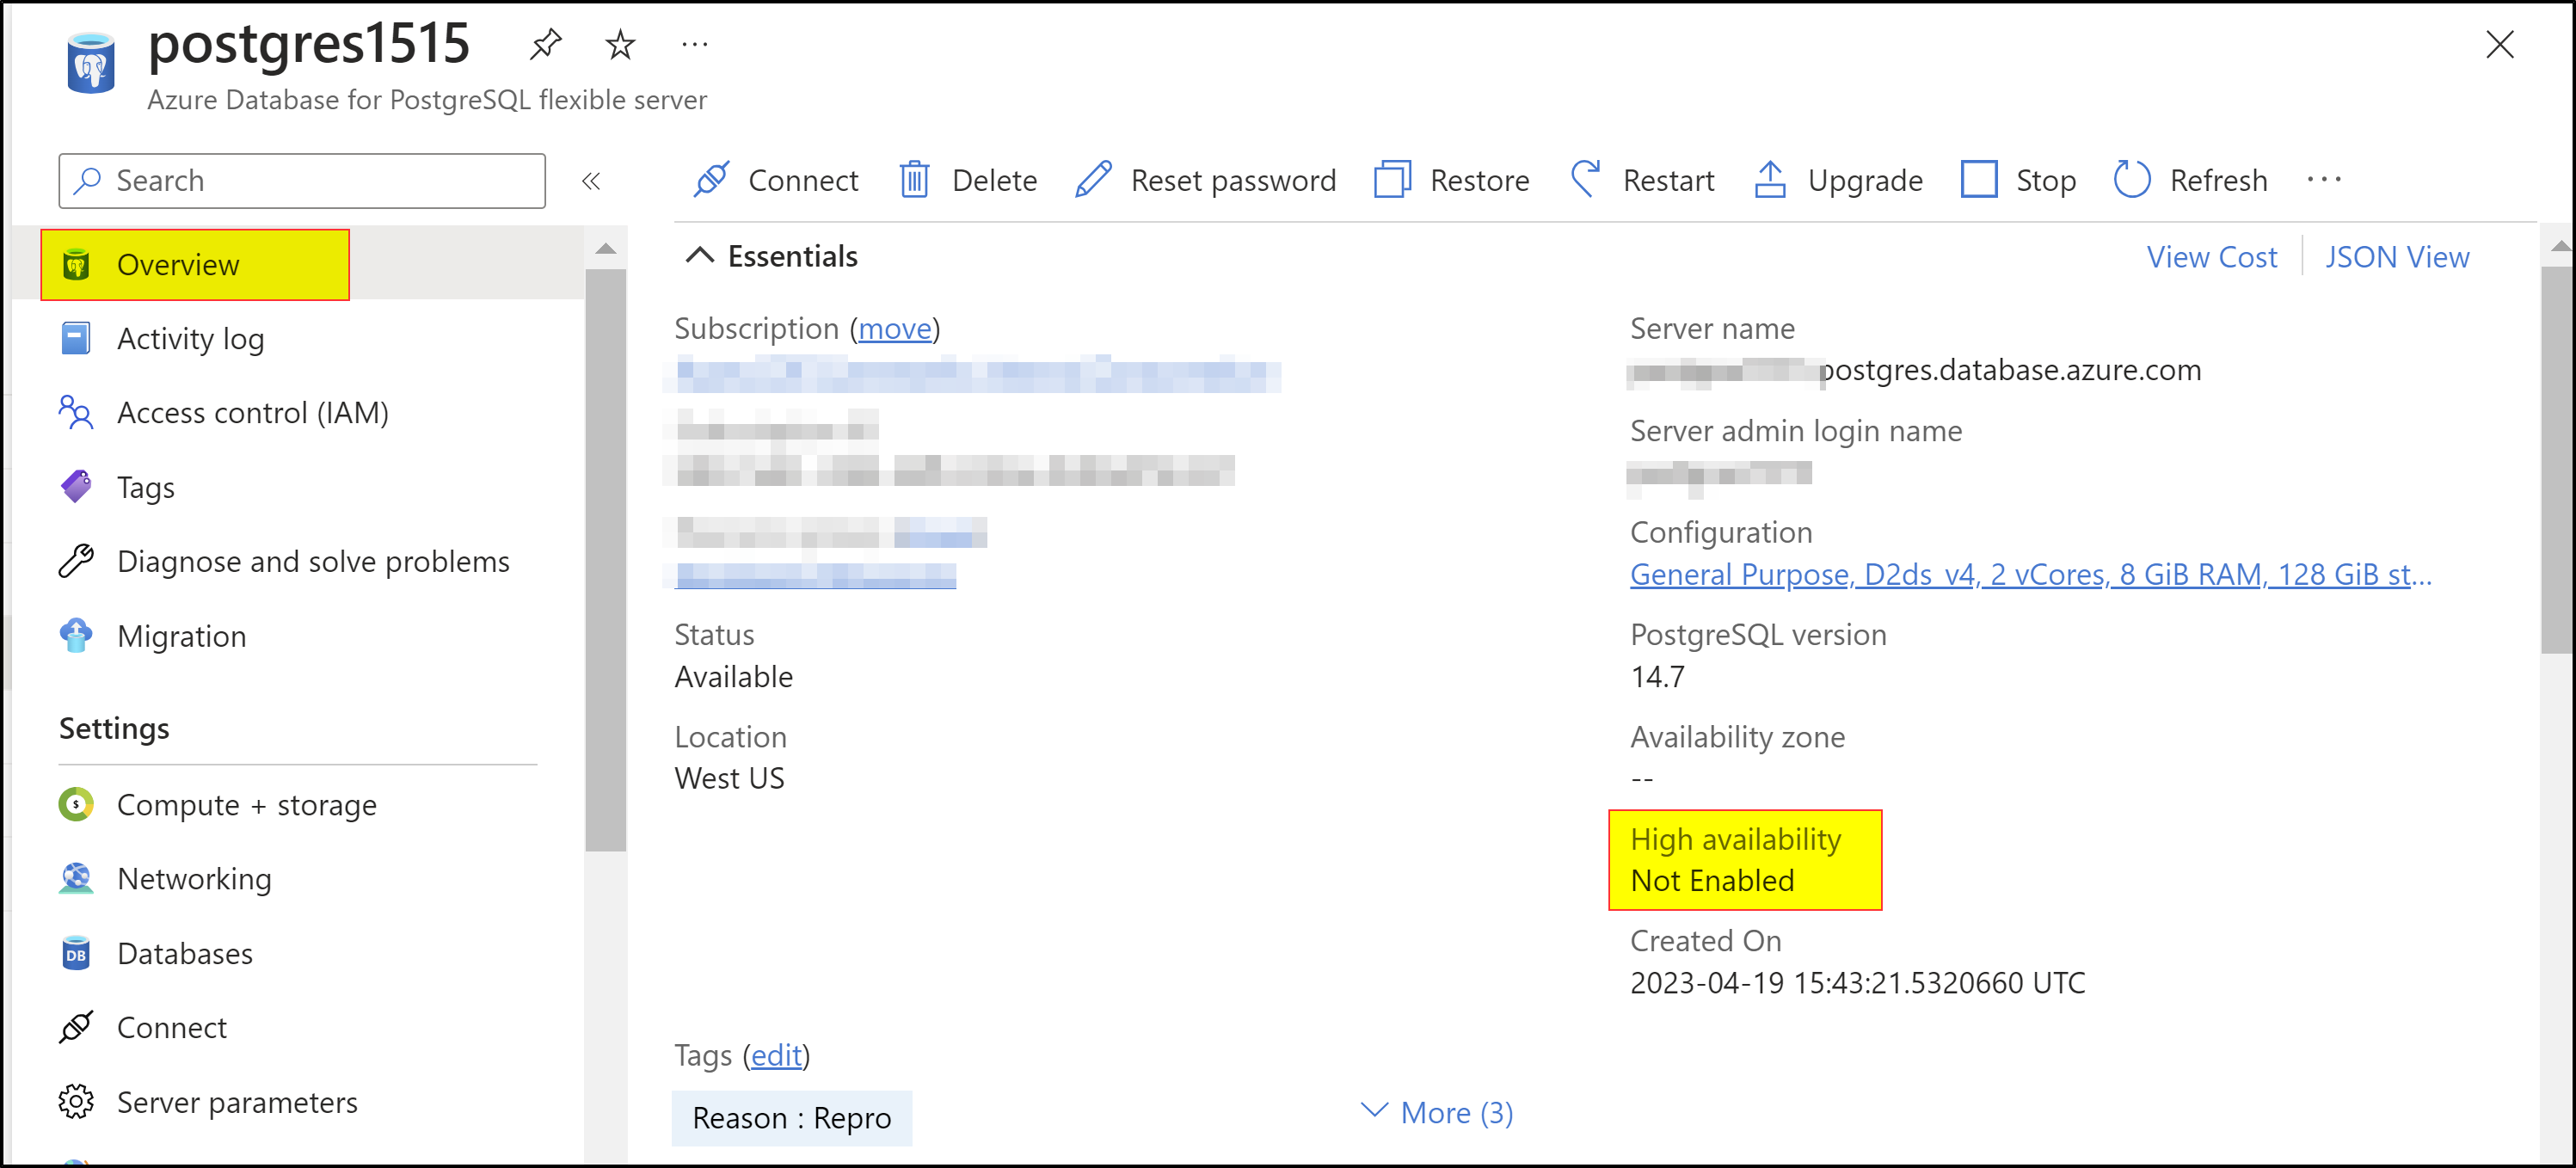Click the Connect plug icon in toolbar

712,180
